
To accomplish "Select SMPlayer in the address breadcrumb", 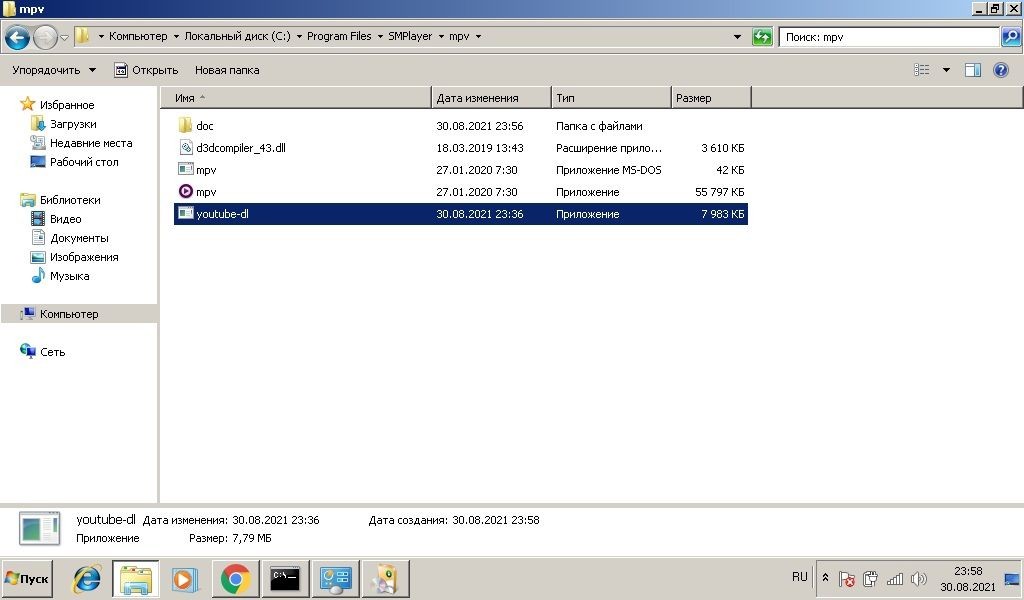I will click(x=410, y=37).
